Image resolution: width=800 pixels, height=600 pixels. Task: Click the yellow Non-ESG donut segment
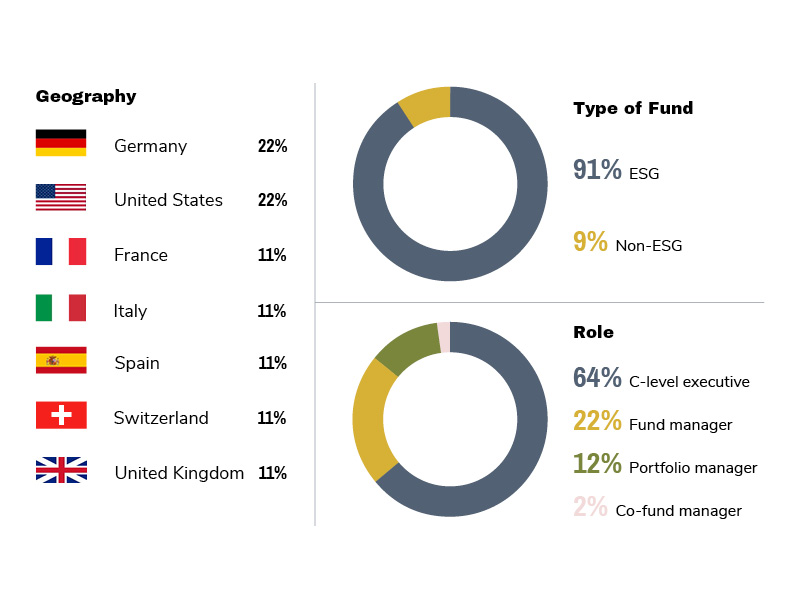point(427,106)
